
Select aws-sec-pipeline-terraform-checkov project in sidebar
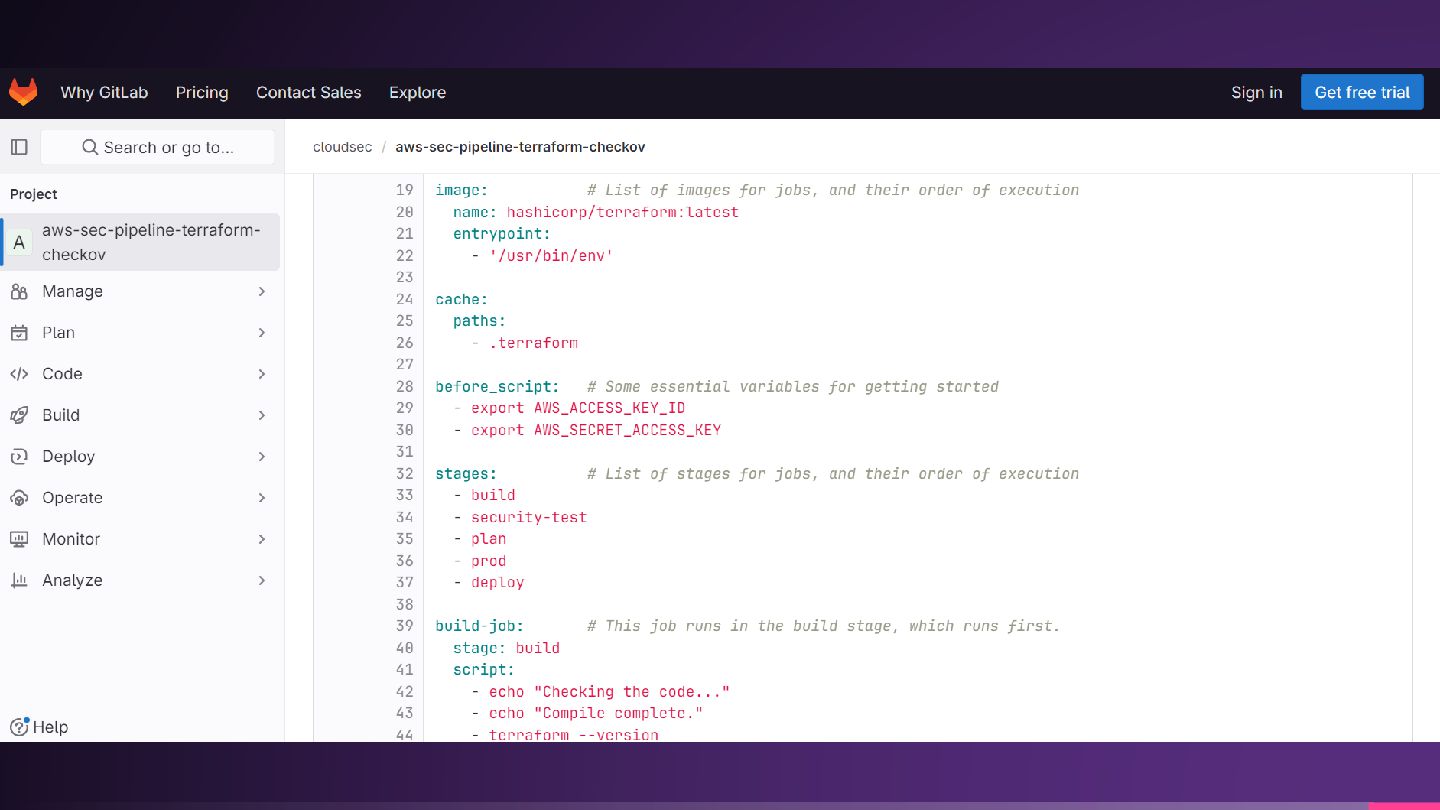coord(140,242)
